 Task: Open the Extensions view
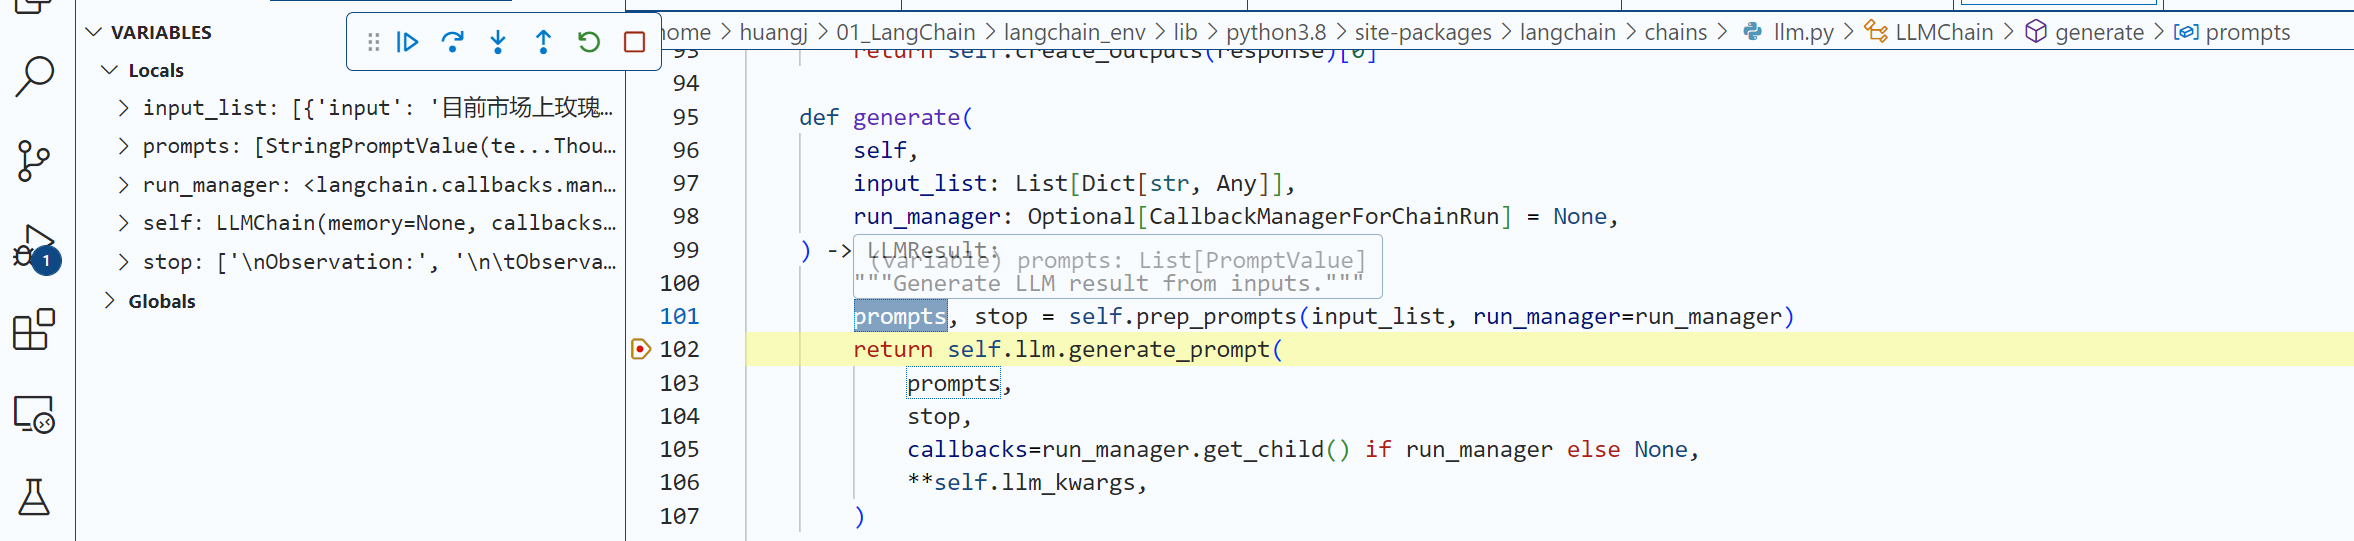coord(34,329)
